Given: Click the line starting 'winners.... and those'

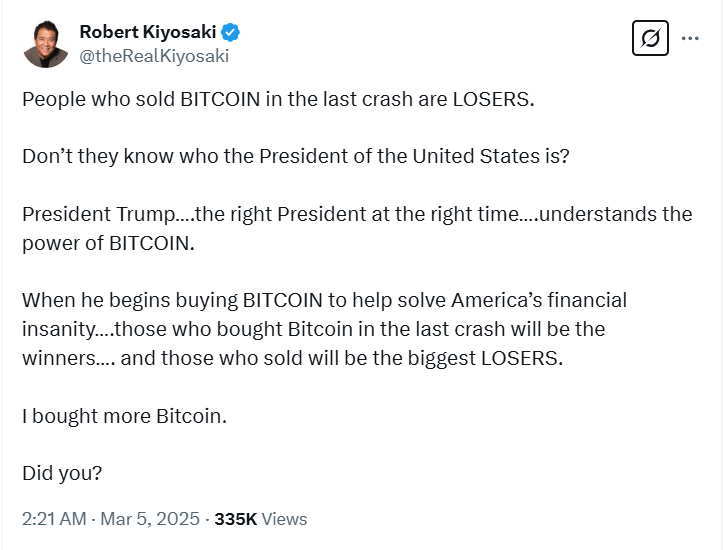Looking at the screenshot, I should click(x=292, y=358).
